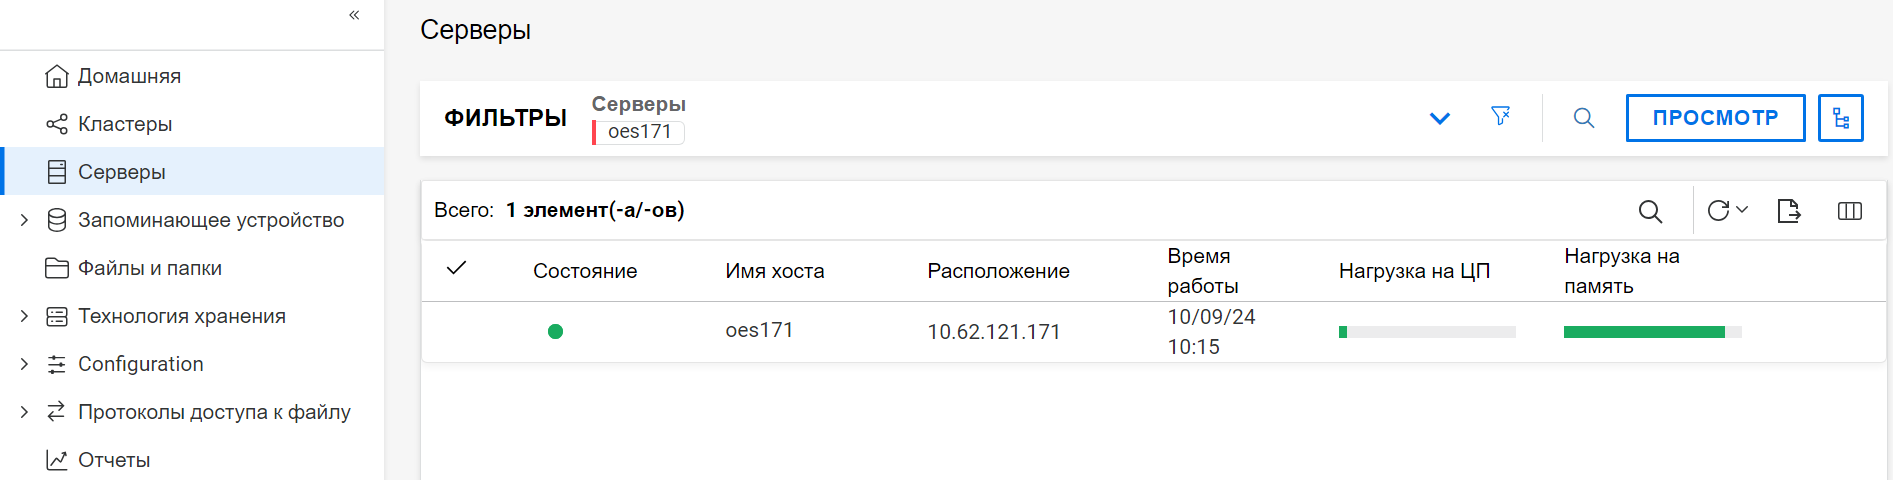Collapse the sidebar with double-chevron icon
This screenshot has width=1893, height=480.
[x=354, y=15]
